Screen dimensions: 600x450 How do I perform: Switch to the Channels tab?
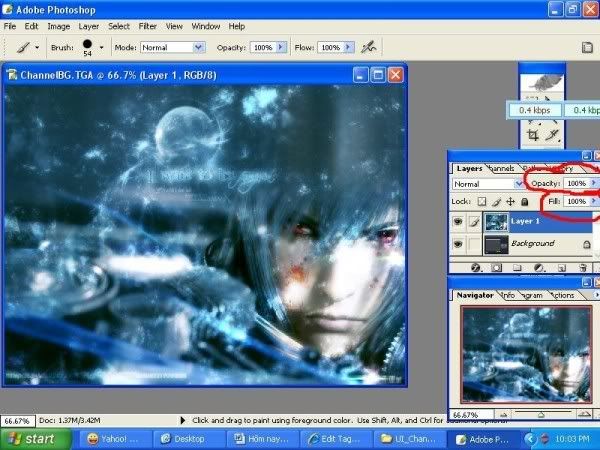[502, 168]
